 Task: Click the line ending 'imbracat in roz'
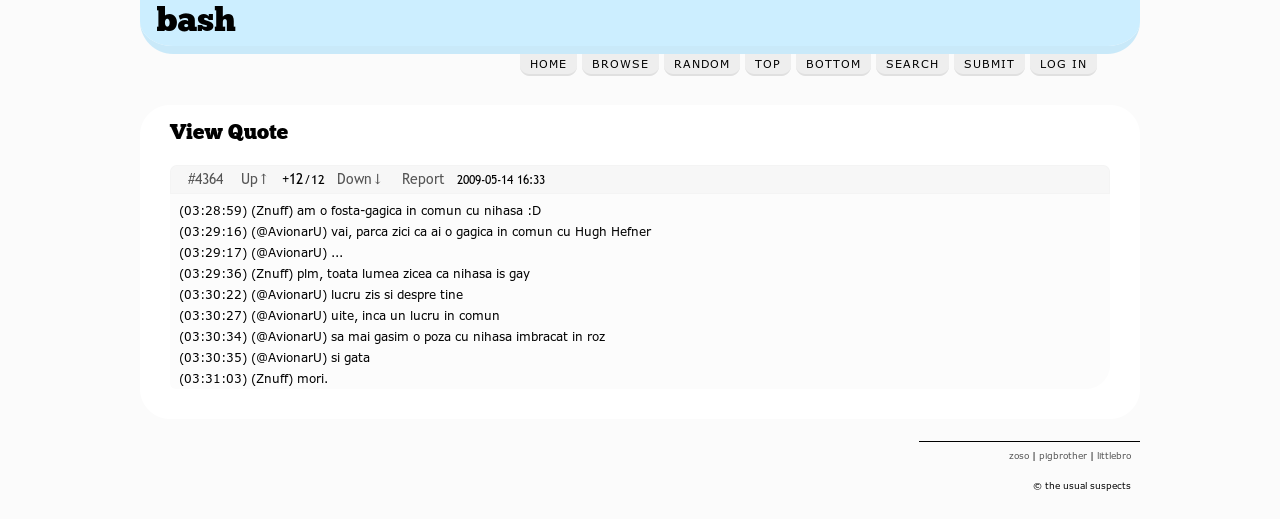pos(392,336)
